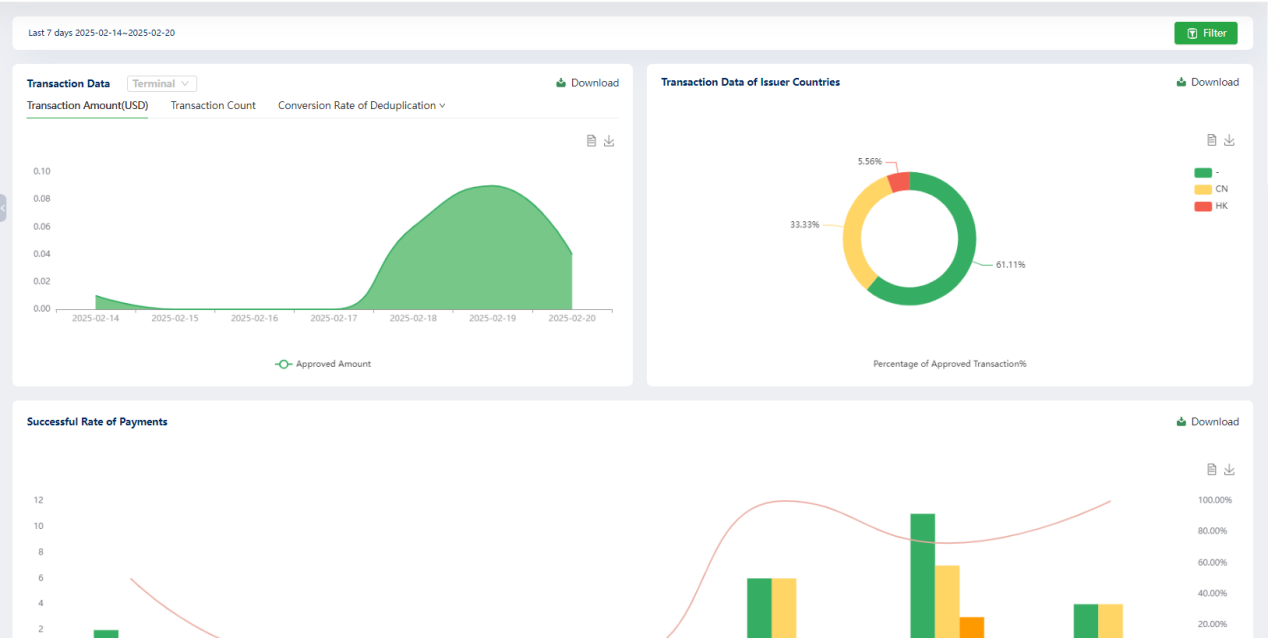Download Successful Rate of Payments data
This screenshot has height=638, width=1268.
click(1207, 422)
